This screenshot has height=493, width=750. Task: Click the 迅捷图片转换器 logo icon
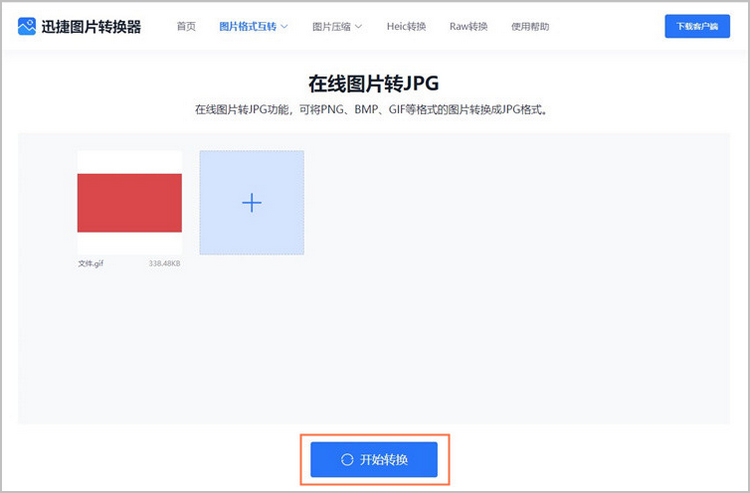[27, 26]
